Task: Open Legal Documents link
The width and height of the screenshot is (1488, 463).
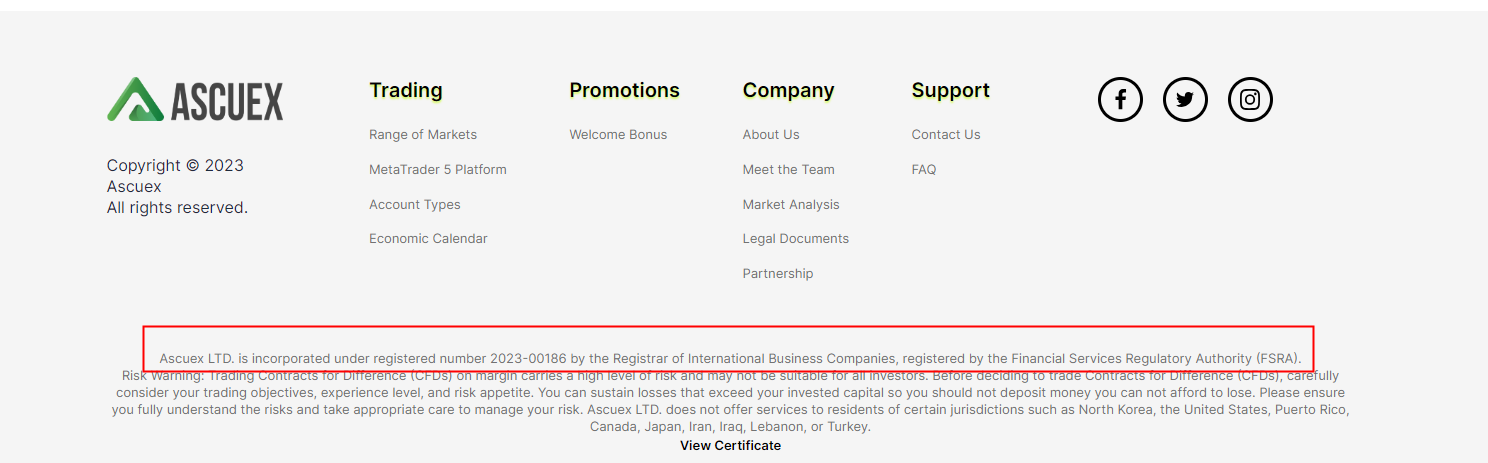Action: [795, 239]
